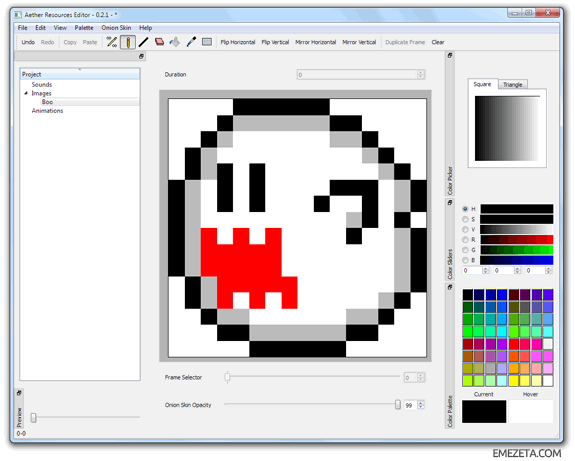Screen dimensions: 575x461
Task: Click the square gradient color picker area
Action: [x=506, y=128]
